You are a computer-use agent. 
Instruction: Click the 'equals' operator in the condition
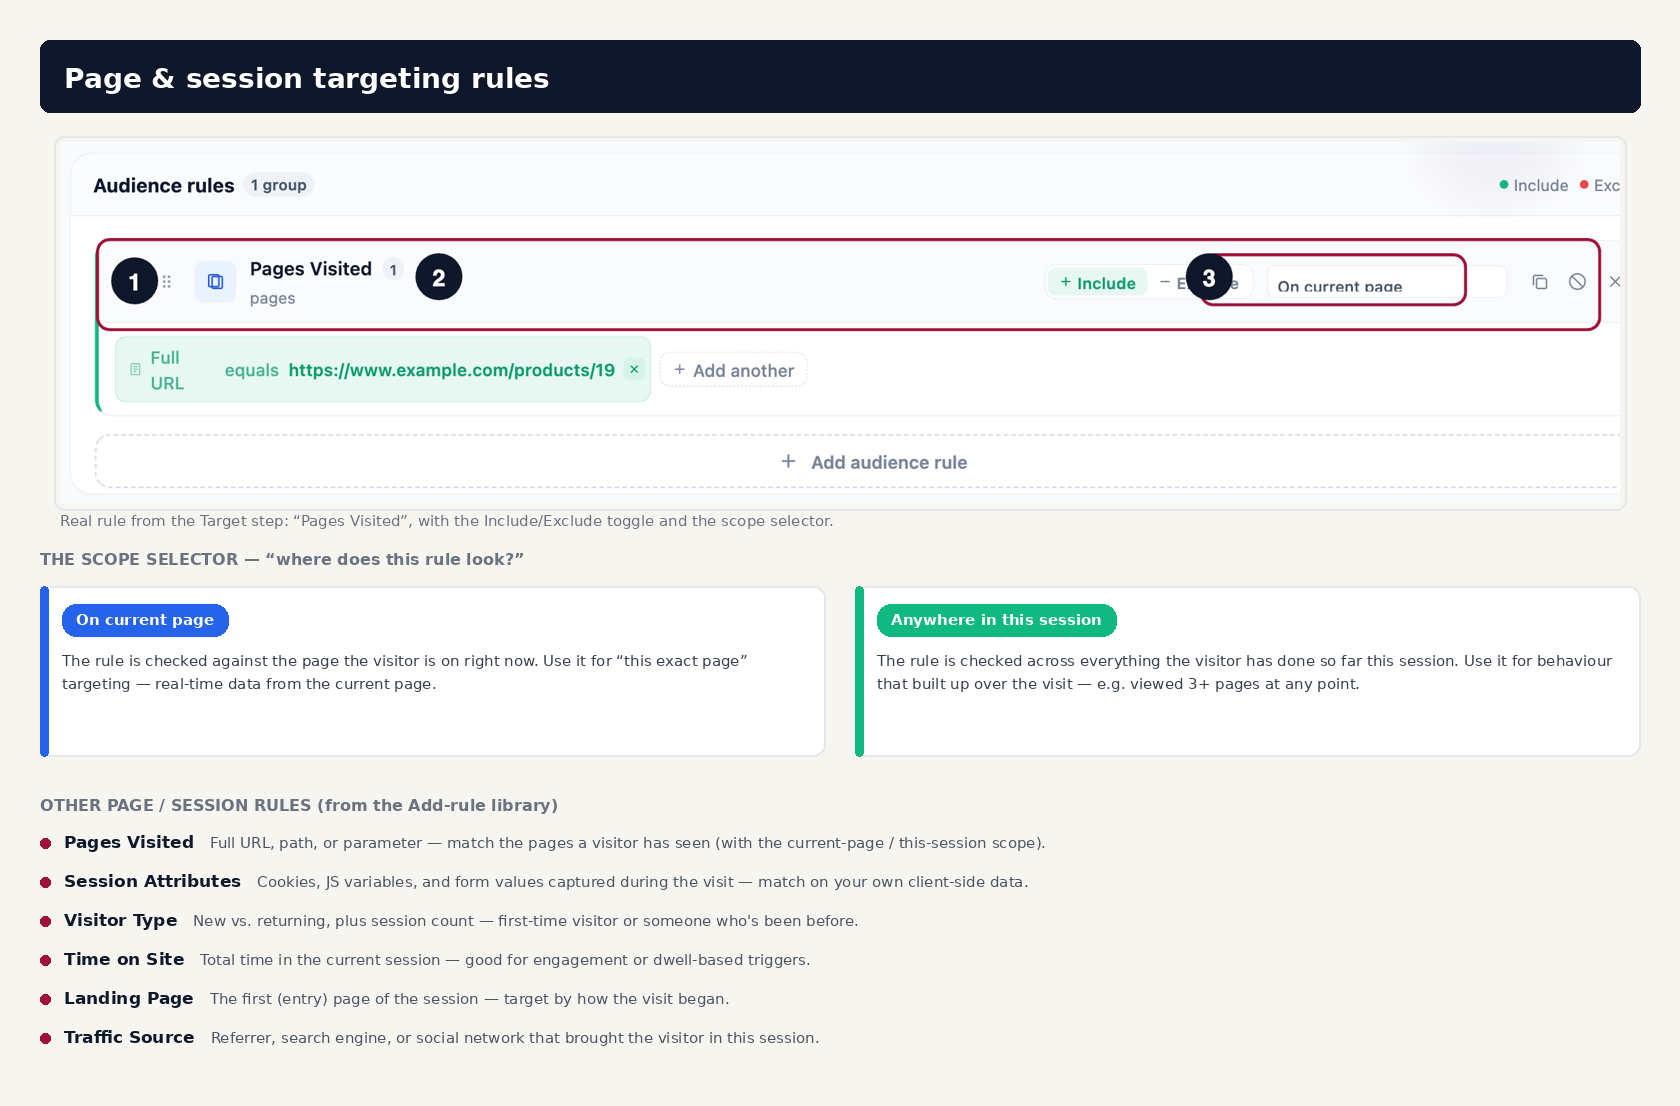pyautogui.click(x=252, y=370)
